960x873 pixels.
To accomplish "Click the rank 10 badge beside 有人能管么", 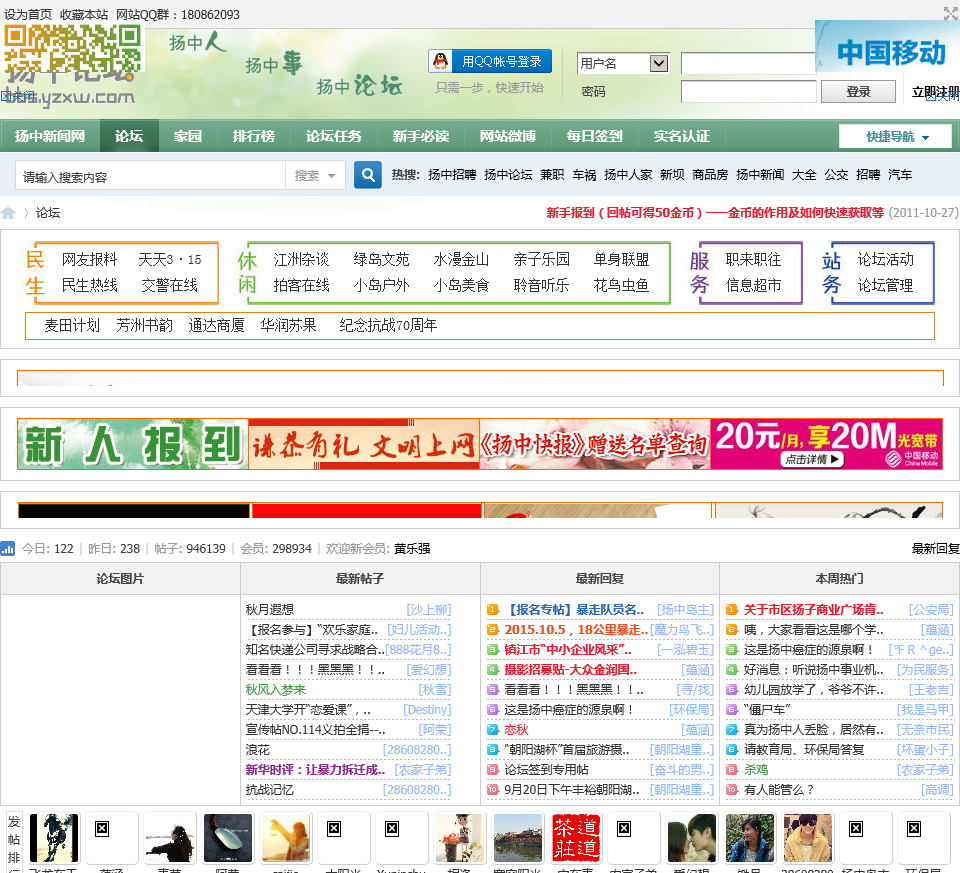I will (731, 790).
